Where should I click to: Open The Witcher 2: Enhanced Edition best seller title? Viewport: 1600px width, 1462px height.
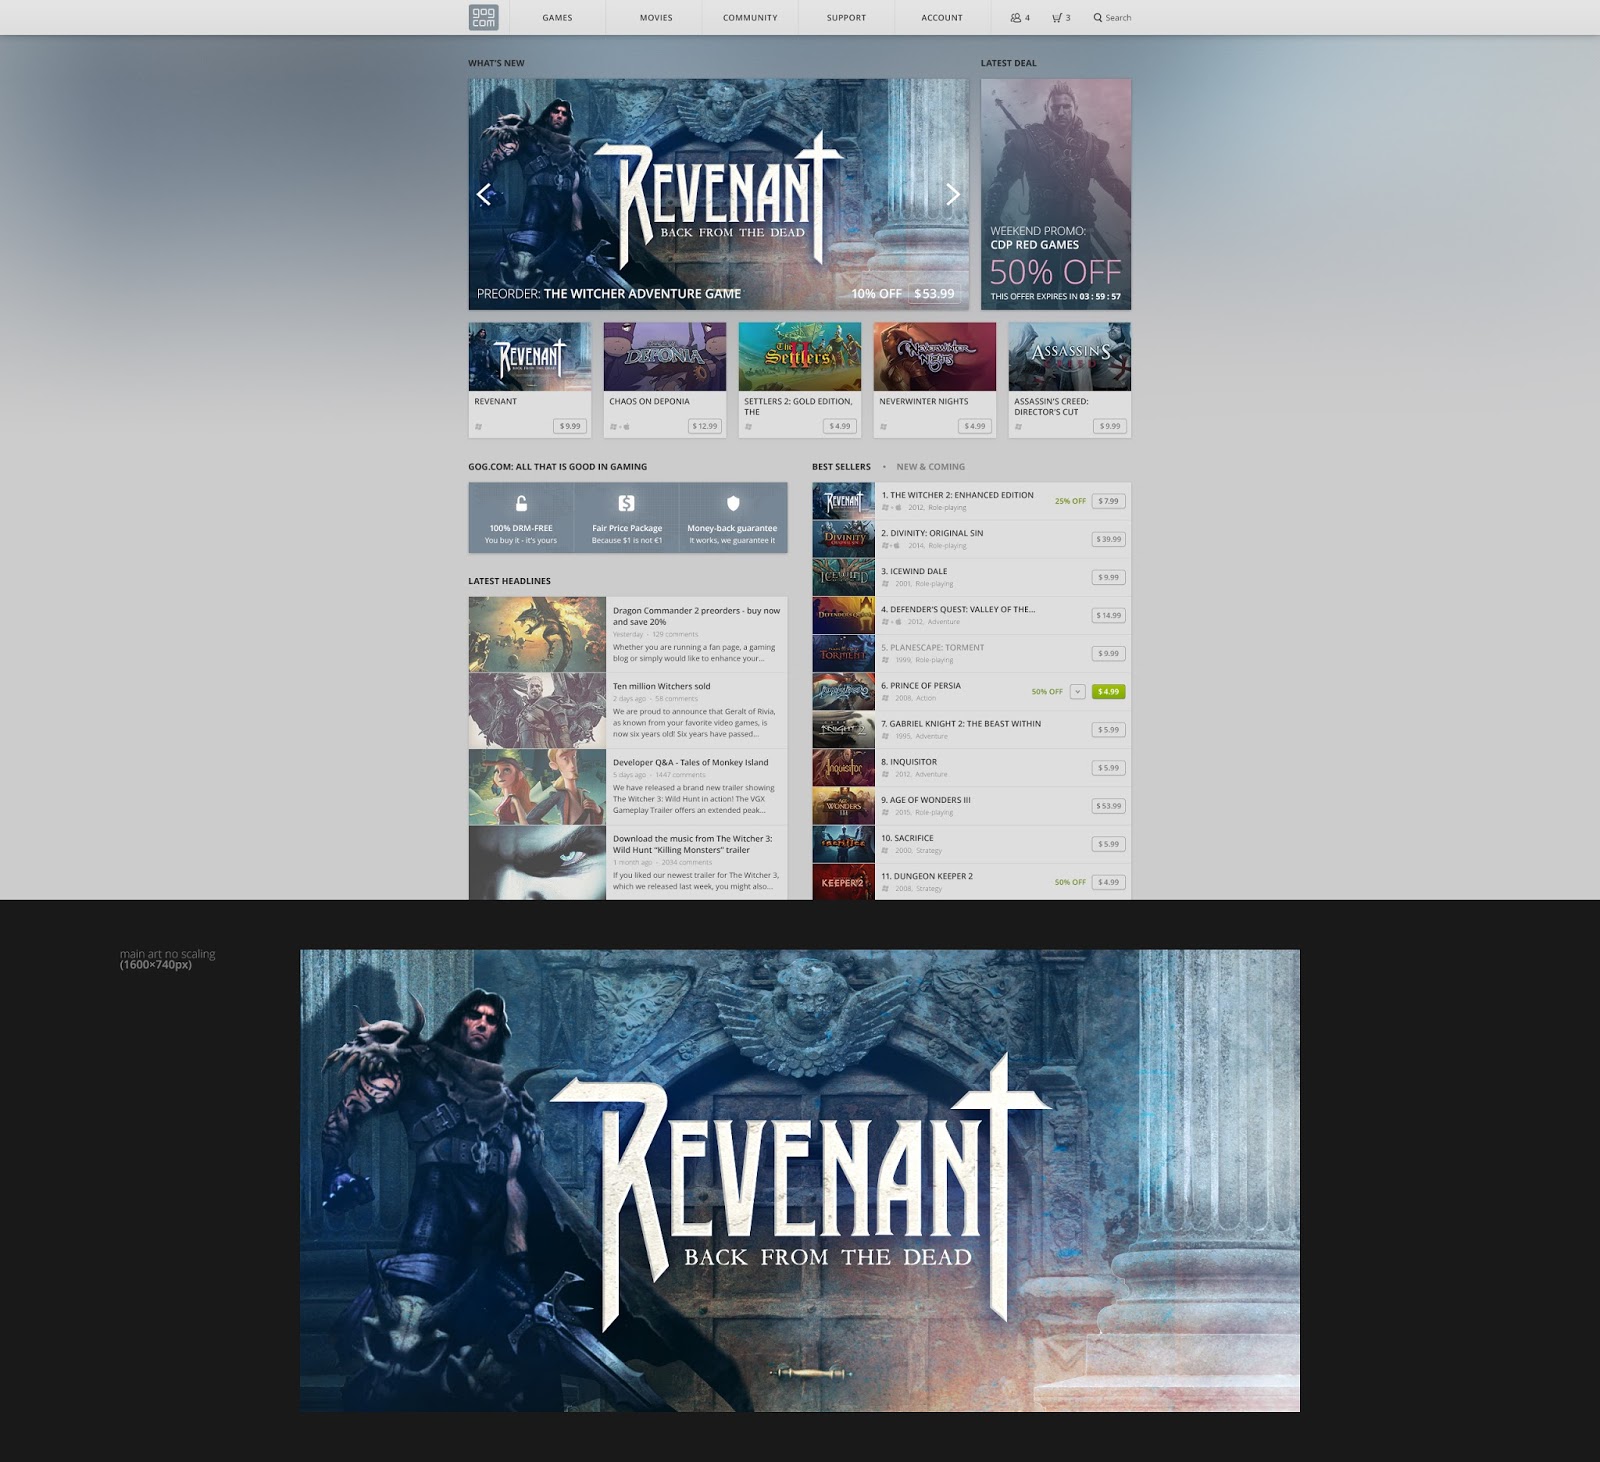pos(958,495)
